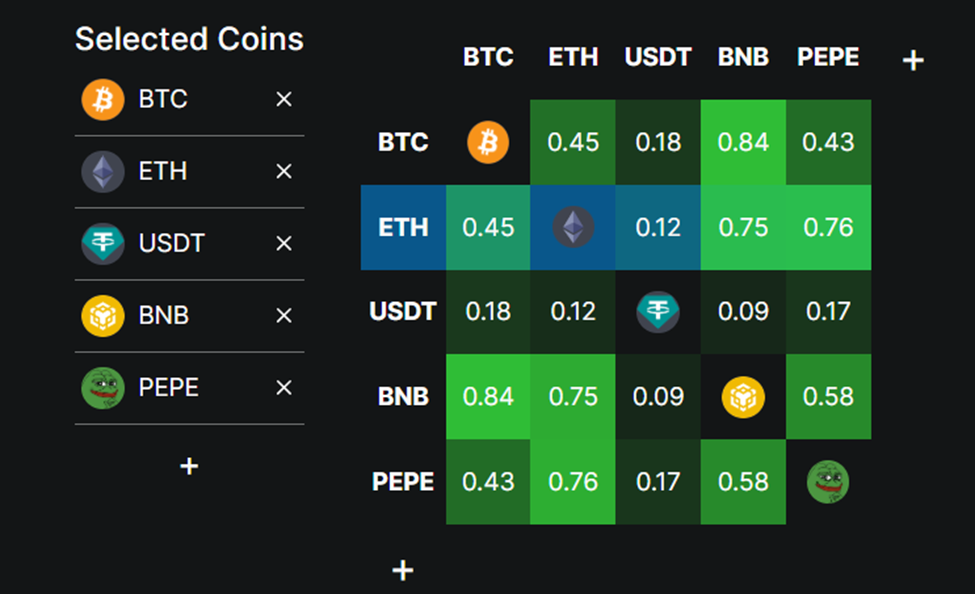Select the highlighted ETH row label
Image resolution: width=975 pixels, height=594 pixels.
coord(403,227)
